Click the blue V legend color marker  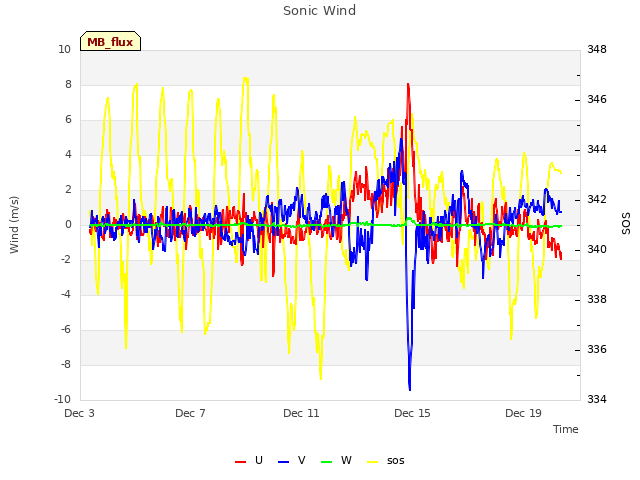[284, 462]
